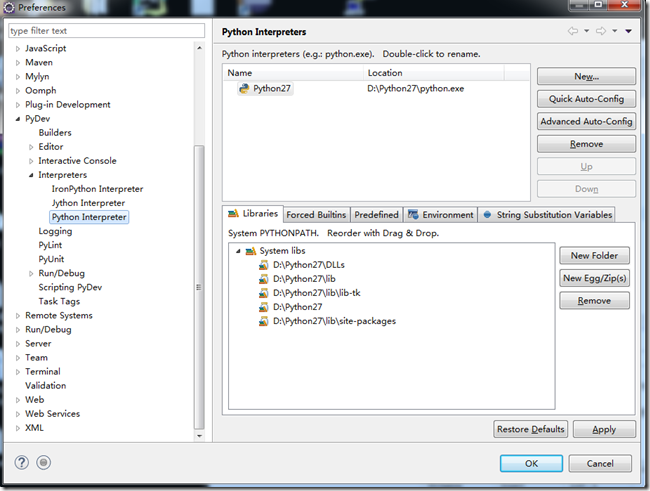This screenshot has width=650, height=491.
Task: Select Web Services tree item
Action: (x=52, y=414)
